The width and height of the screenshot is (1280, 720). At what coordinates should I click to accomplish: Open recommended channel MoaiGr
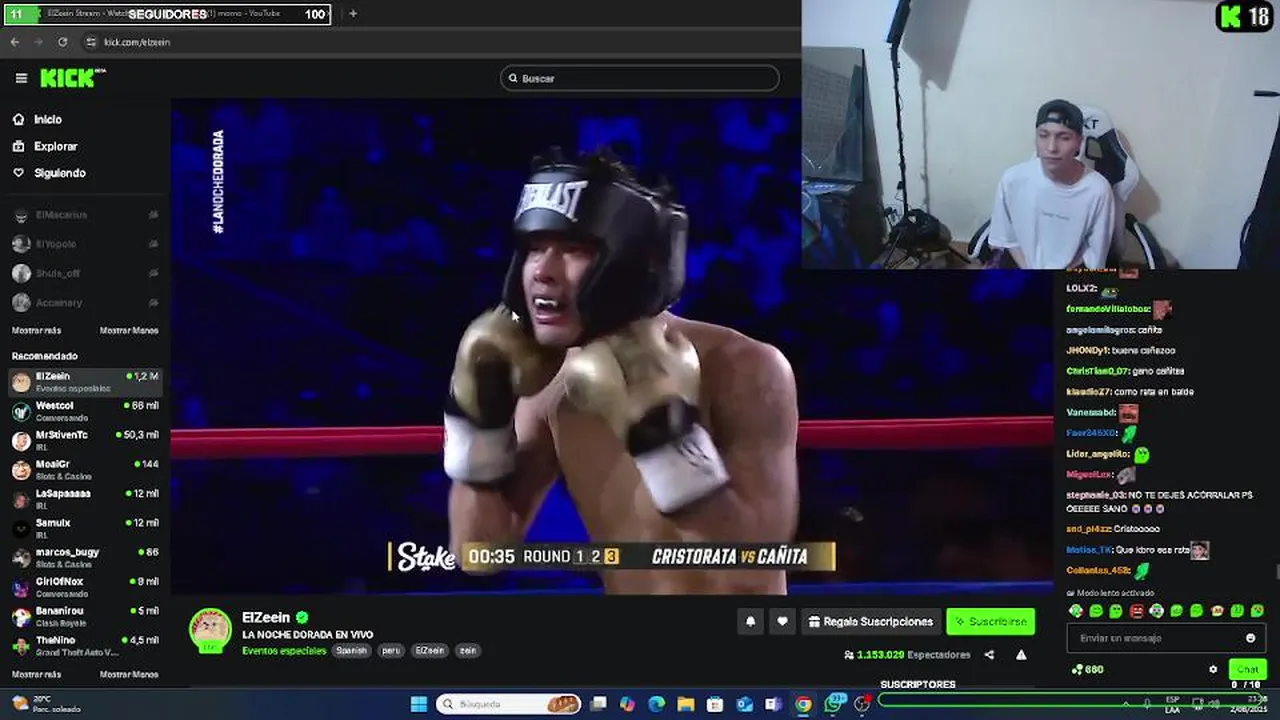pyautogui.click(x=85, y=470)
